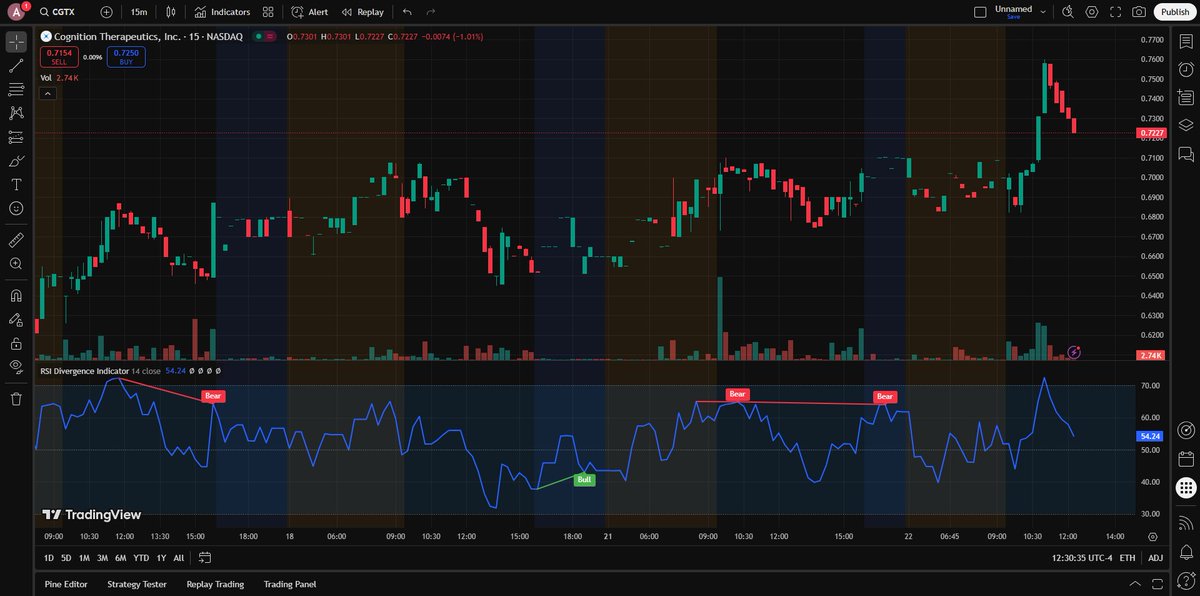
Task: Select the ruler measure tool
Action: click(x=16, y=240)
